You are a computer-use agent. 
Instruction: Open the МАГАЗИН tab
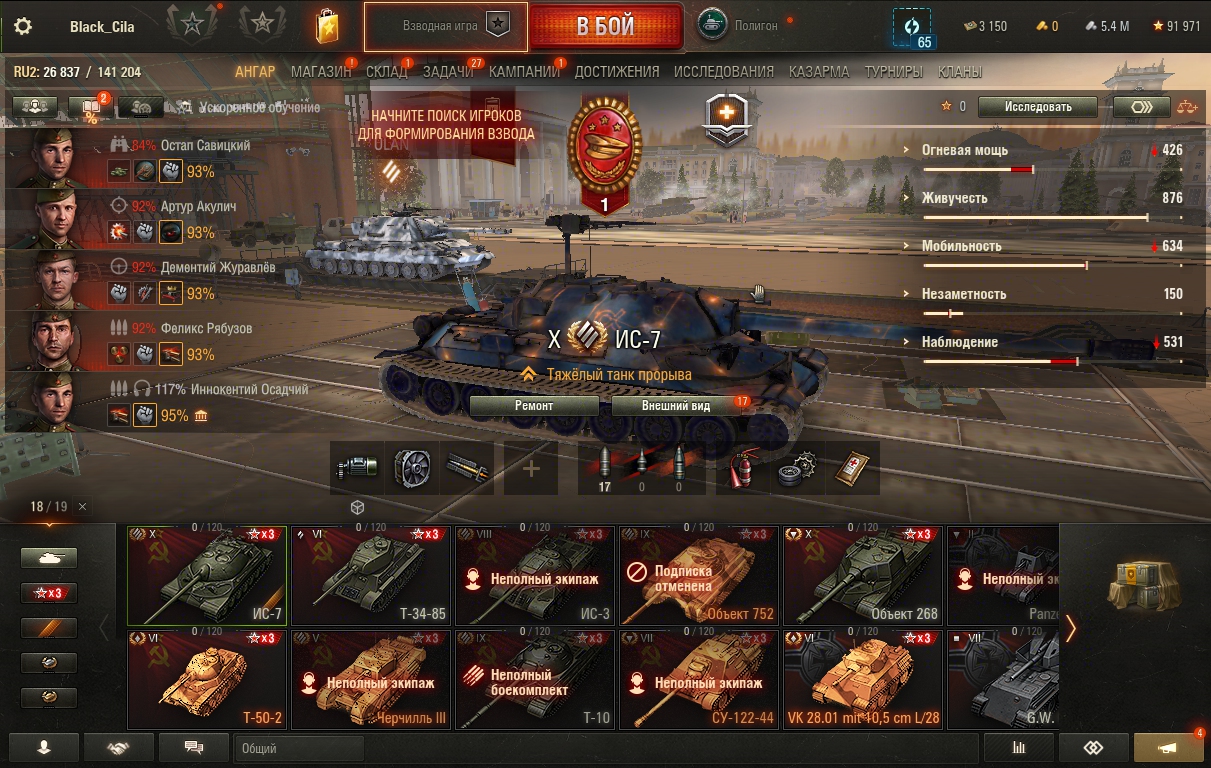point(321,72)
